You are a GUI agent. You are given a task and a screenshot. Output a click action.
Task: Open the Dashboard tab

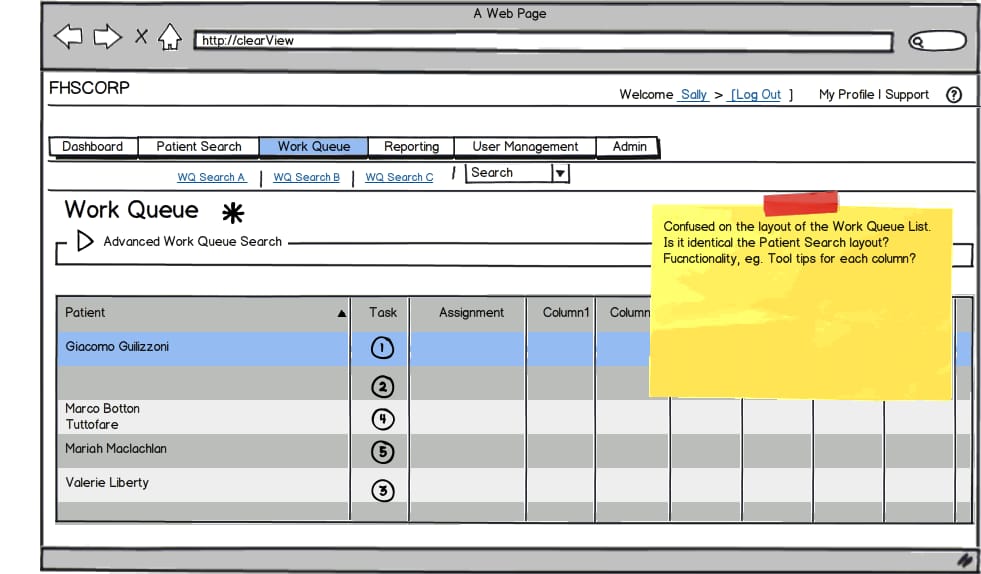[x=93, y=146]
